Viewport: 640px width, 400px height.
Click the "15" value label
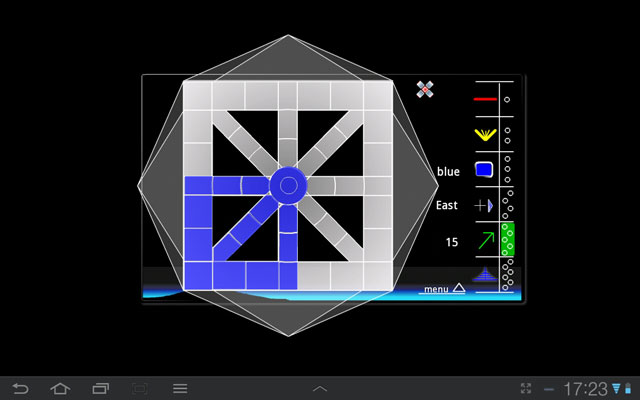point(452,242)
